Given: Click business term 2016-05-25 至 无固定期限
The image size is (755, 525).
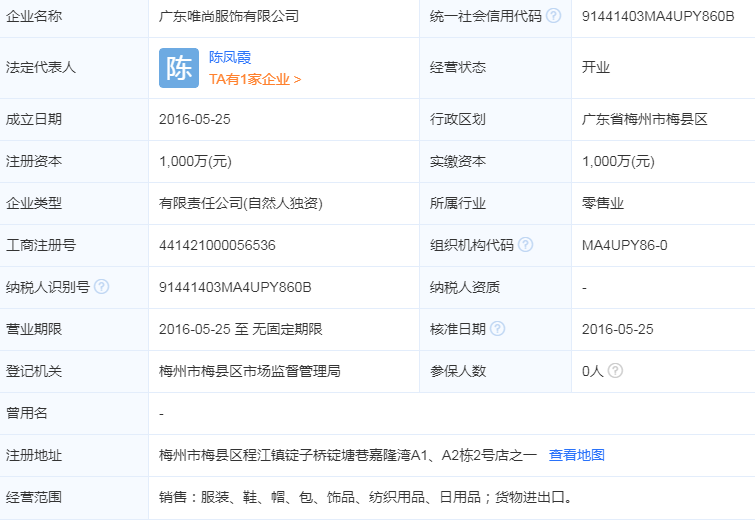Looking at the screenshot, I should 240,329.
